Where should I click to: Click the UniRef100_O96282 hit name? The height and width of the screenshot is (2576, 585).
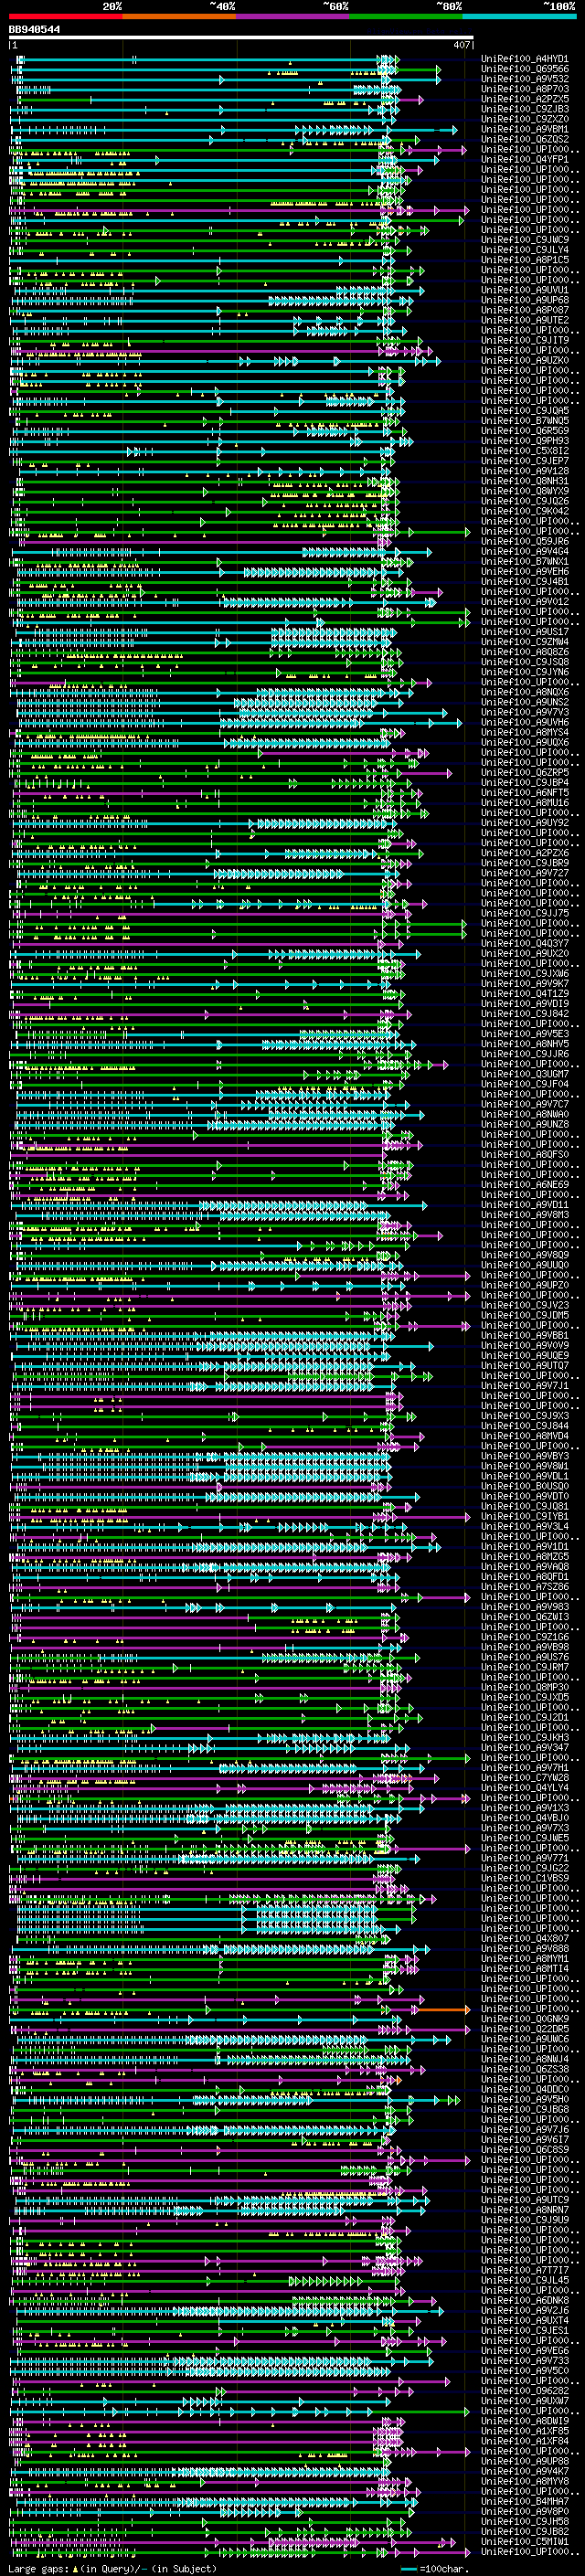point(524,2391)
